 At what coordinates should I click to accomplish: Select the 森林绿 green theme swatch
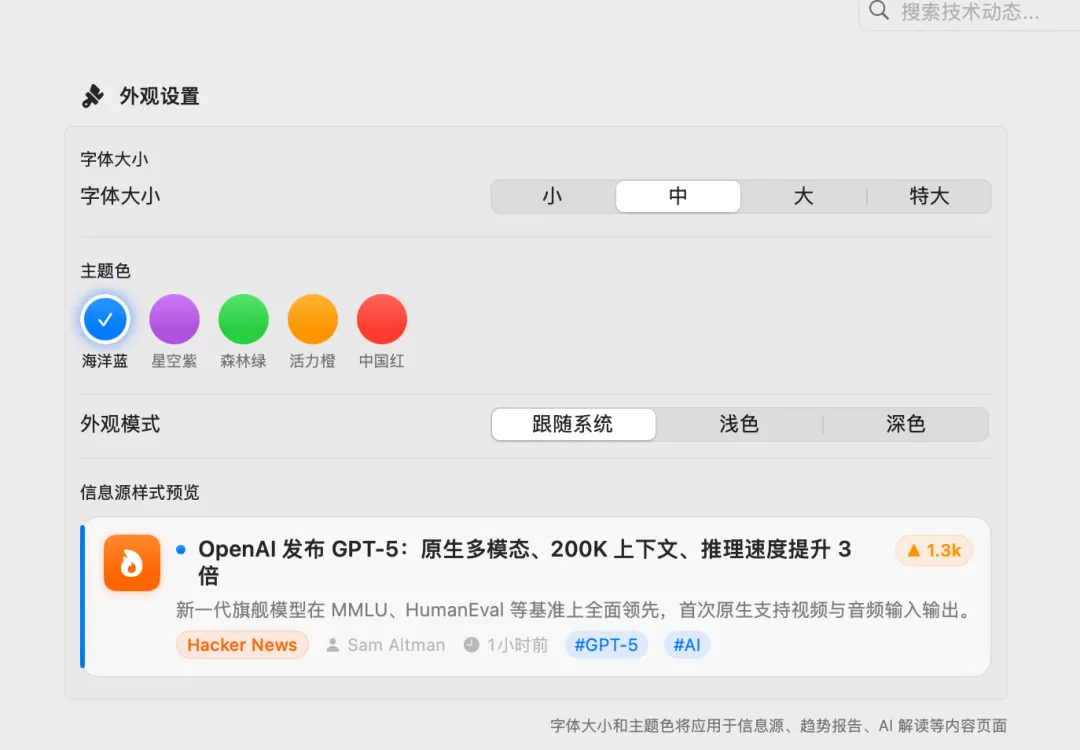click(243, 319)
